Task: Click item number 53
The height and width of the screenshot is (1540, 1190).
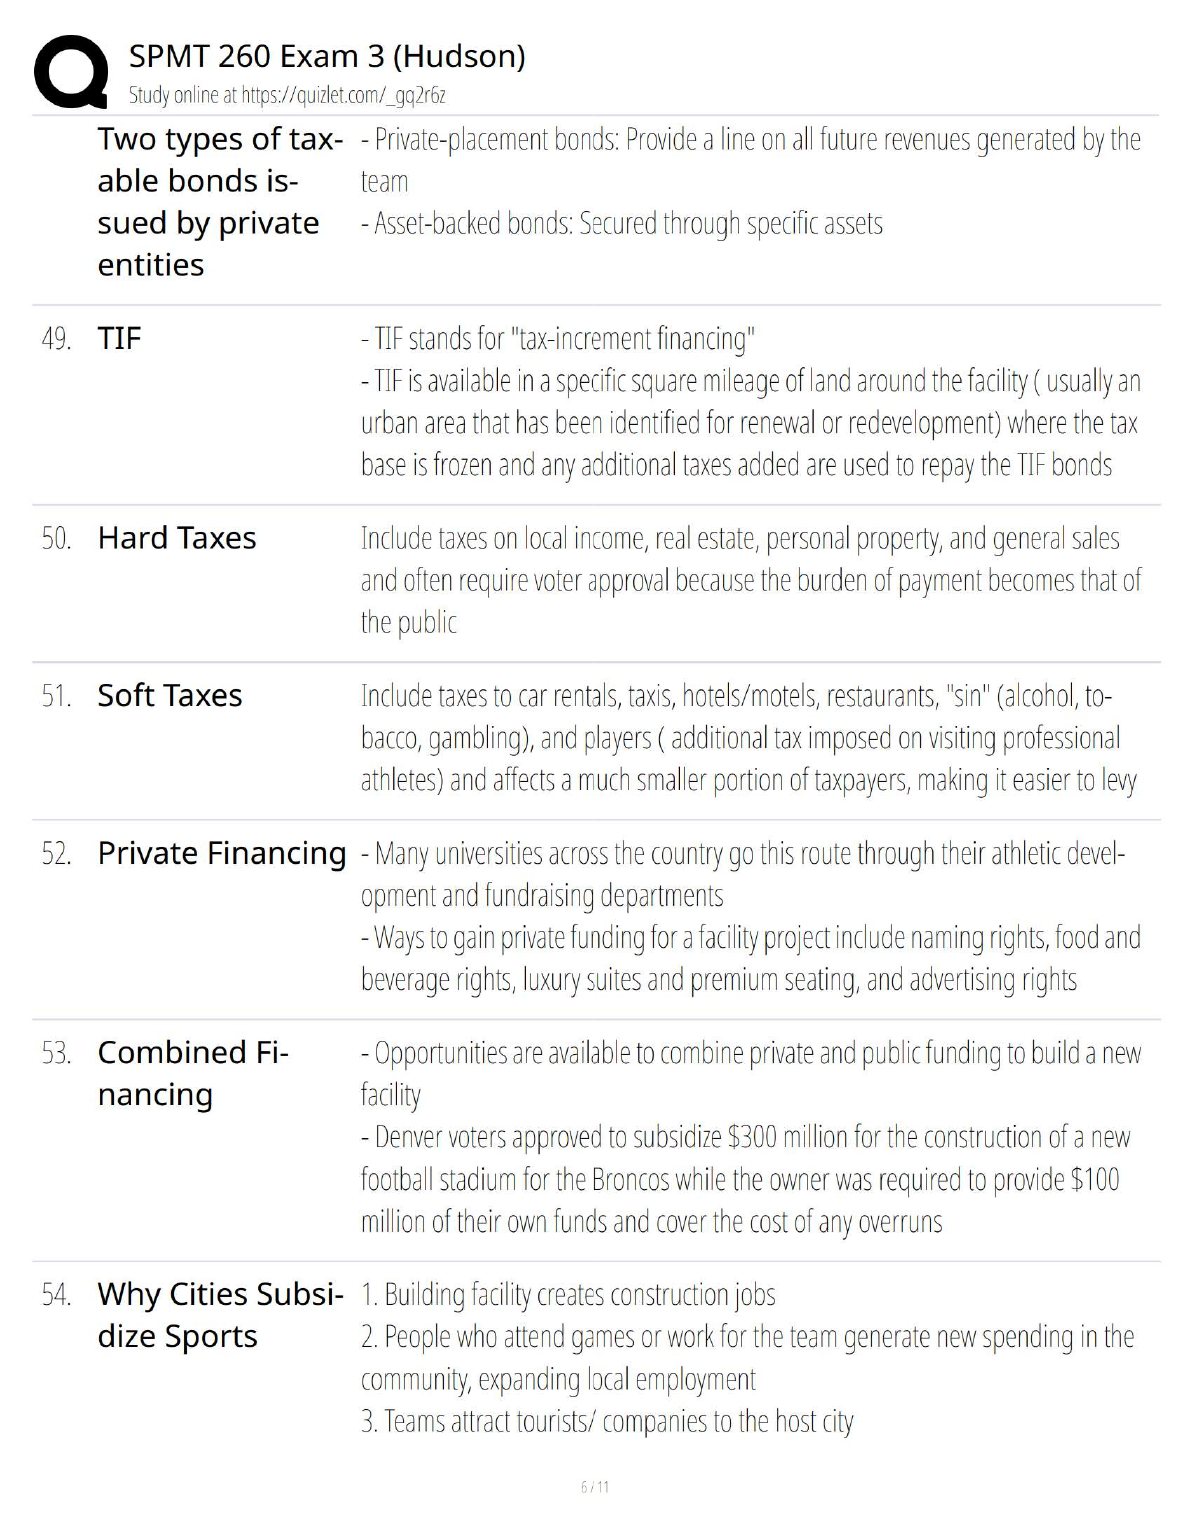Action: 56,1053
